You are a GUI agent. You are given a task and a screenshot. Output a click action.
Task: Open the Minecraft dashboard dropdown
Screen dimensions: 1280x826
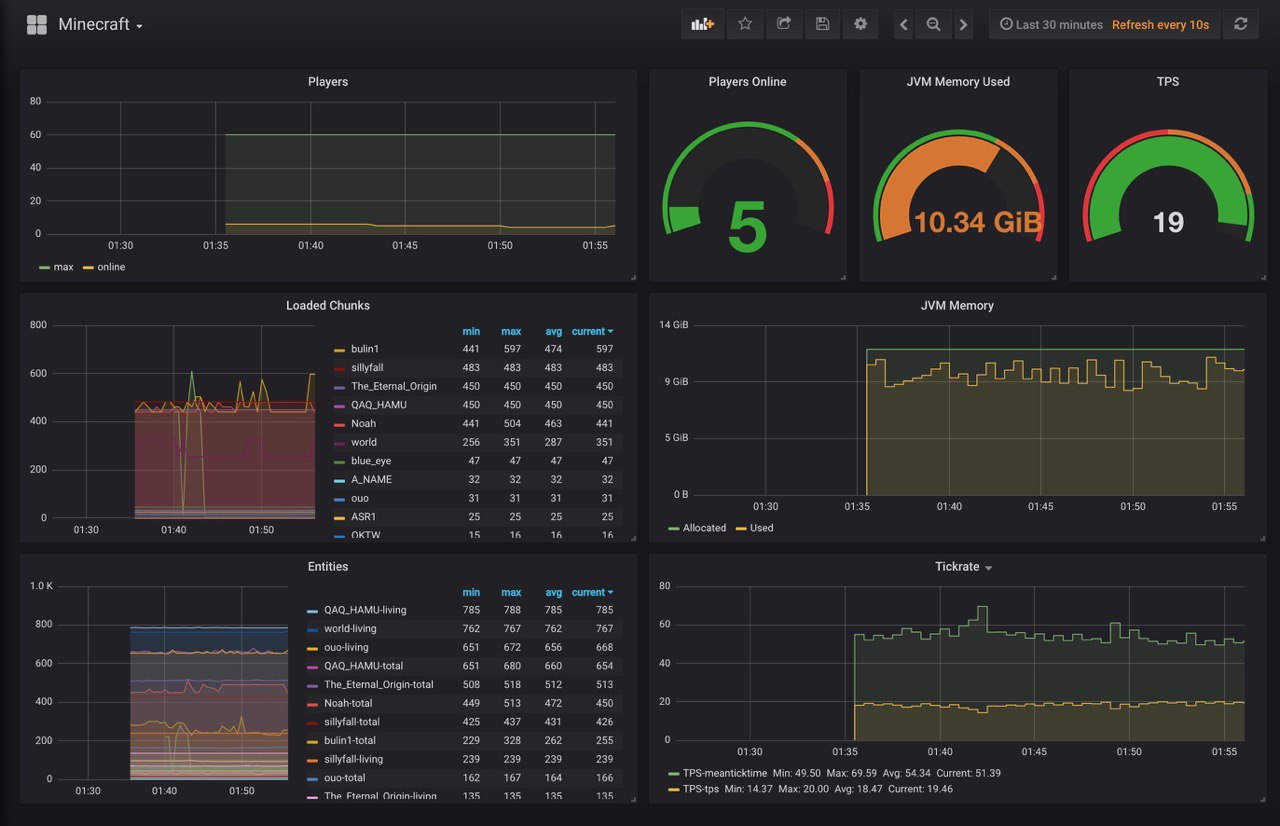click(100, 24)
